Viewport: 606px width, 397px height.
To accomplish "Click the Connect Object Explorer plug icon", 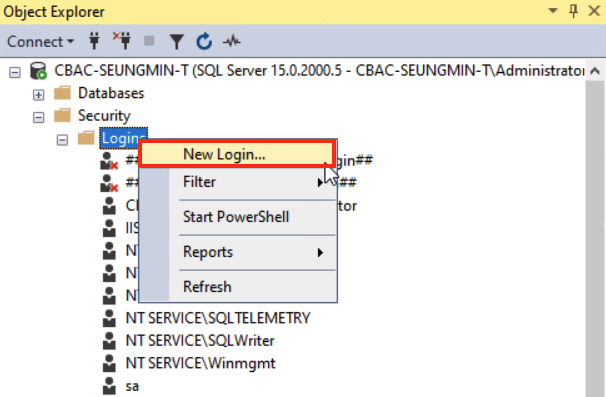I will 94,41.
